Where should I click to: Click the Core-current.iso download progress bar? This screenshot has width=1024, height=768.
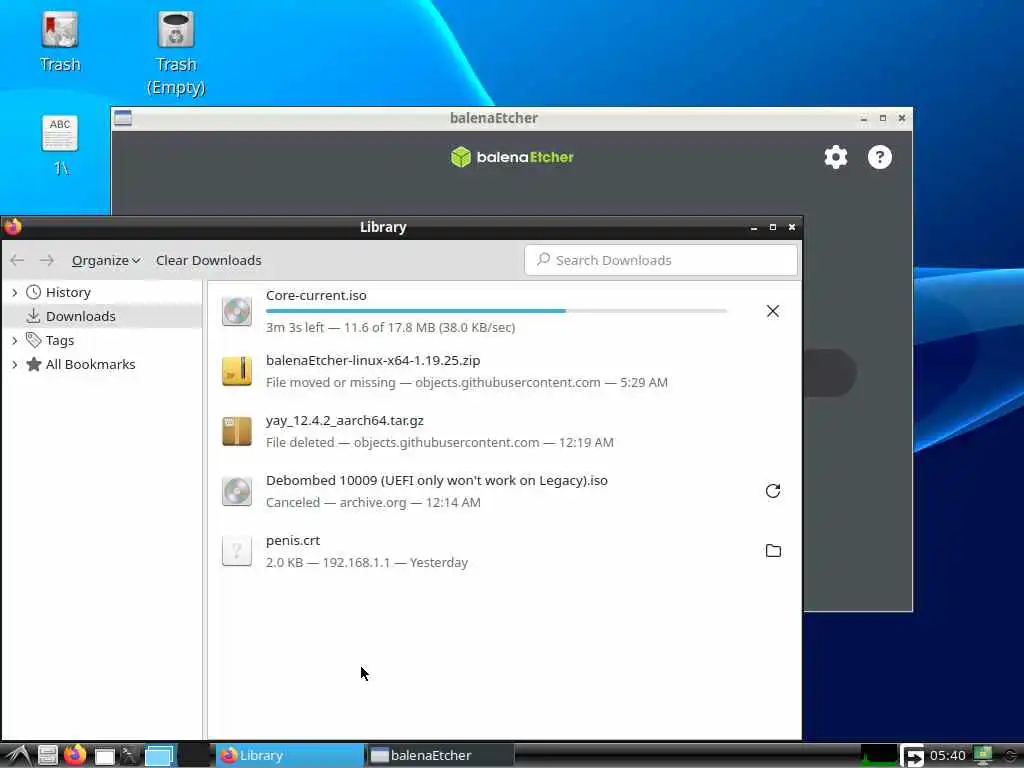point(496,311)
